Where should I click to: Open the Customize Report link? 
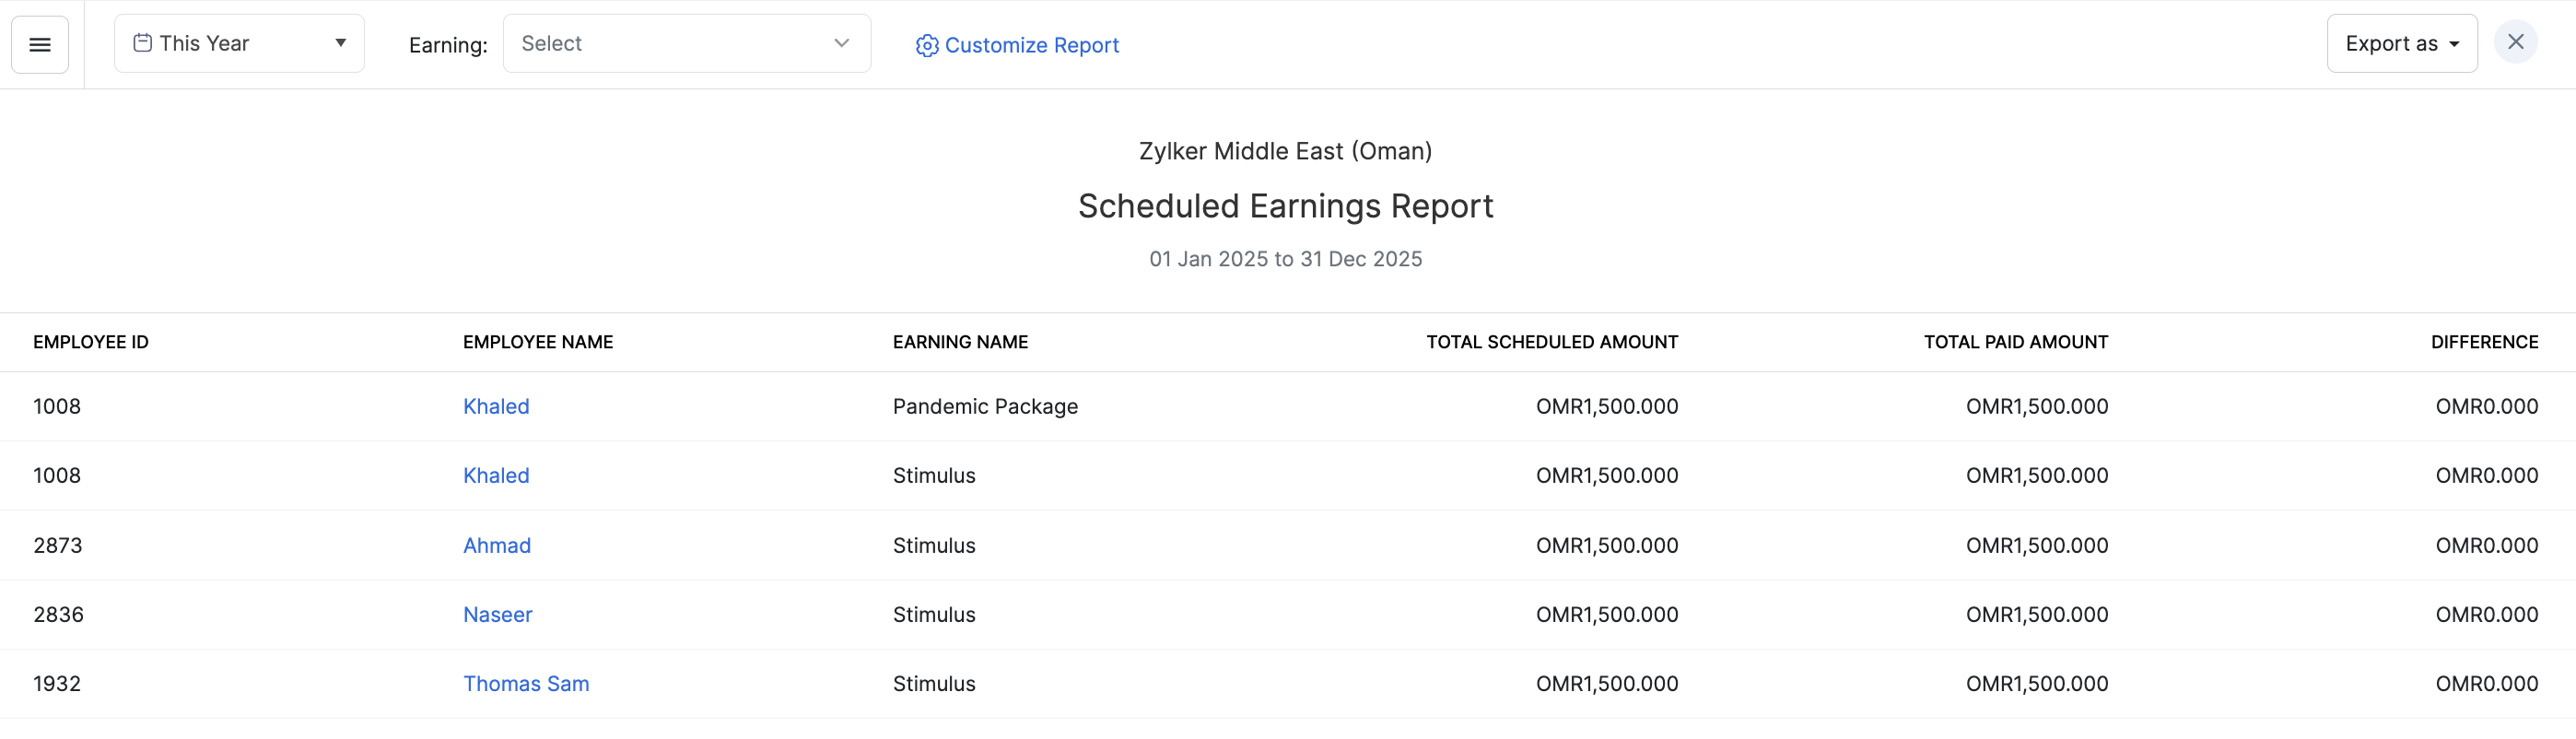[1031, 46]
